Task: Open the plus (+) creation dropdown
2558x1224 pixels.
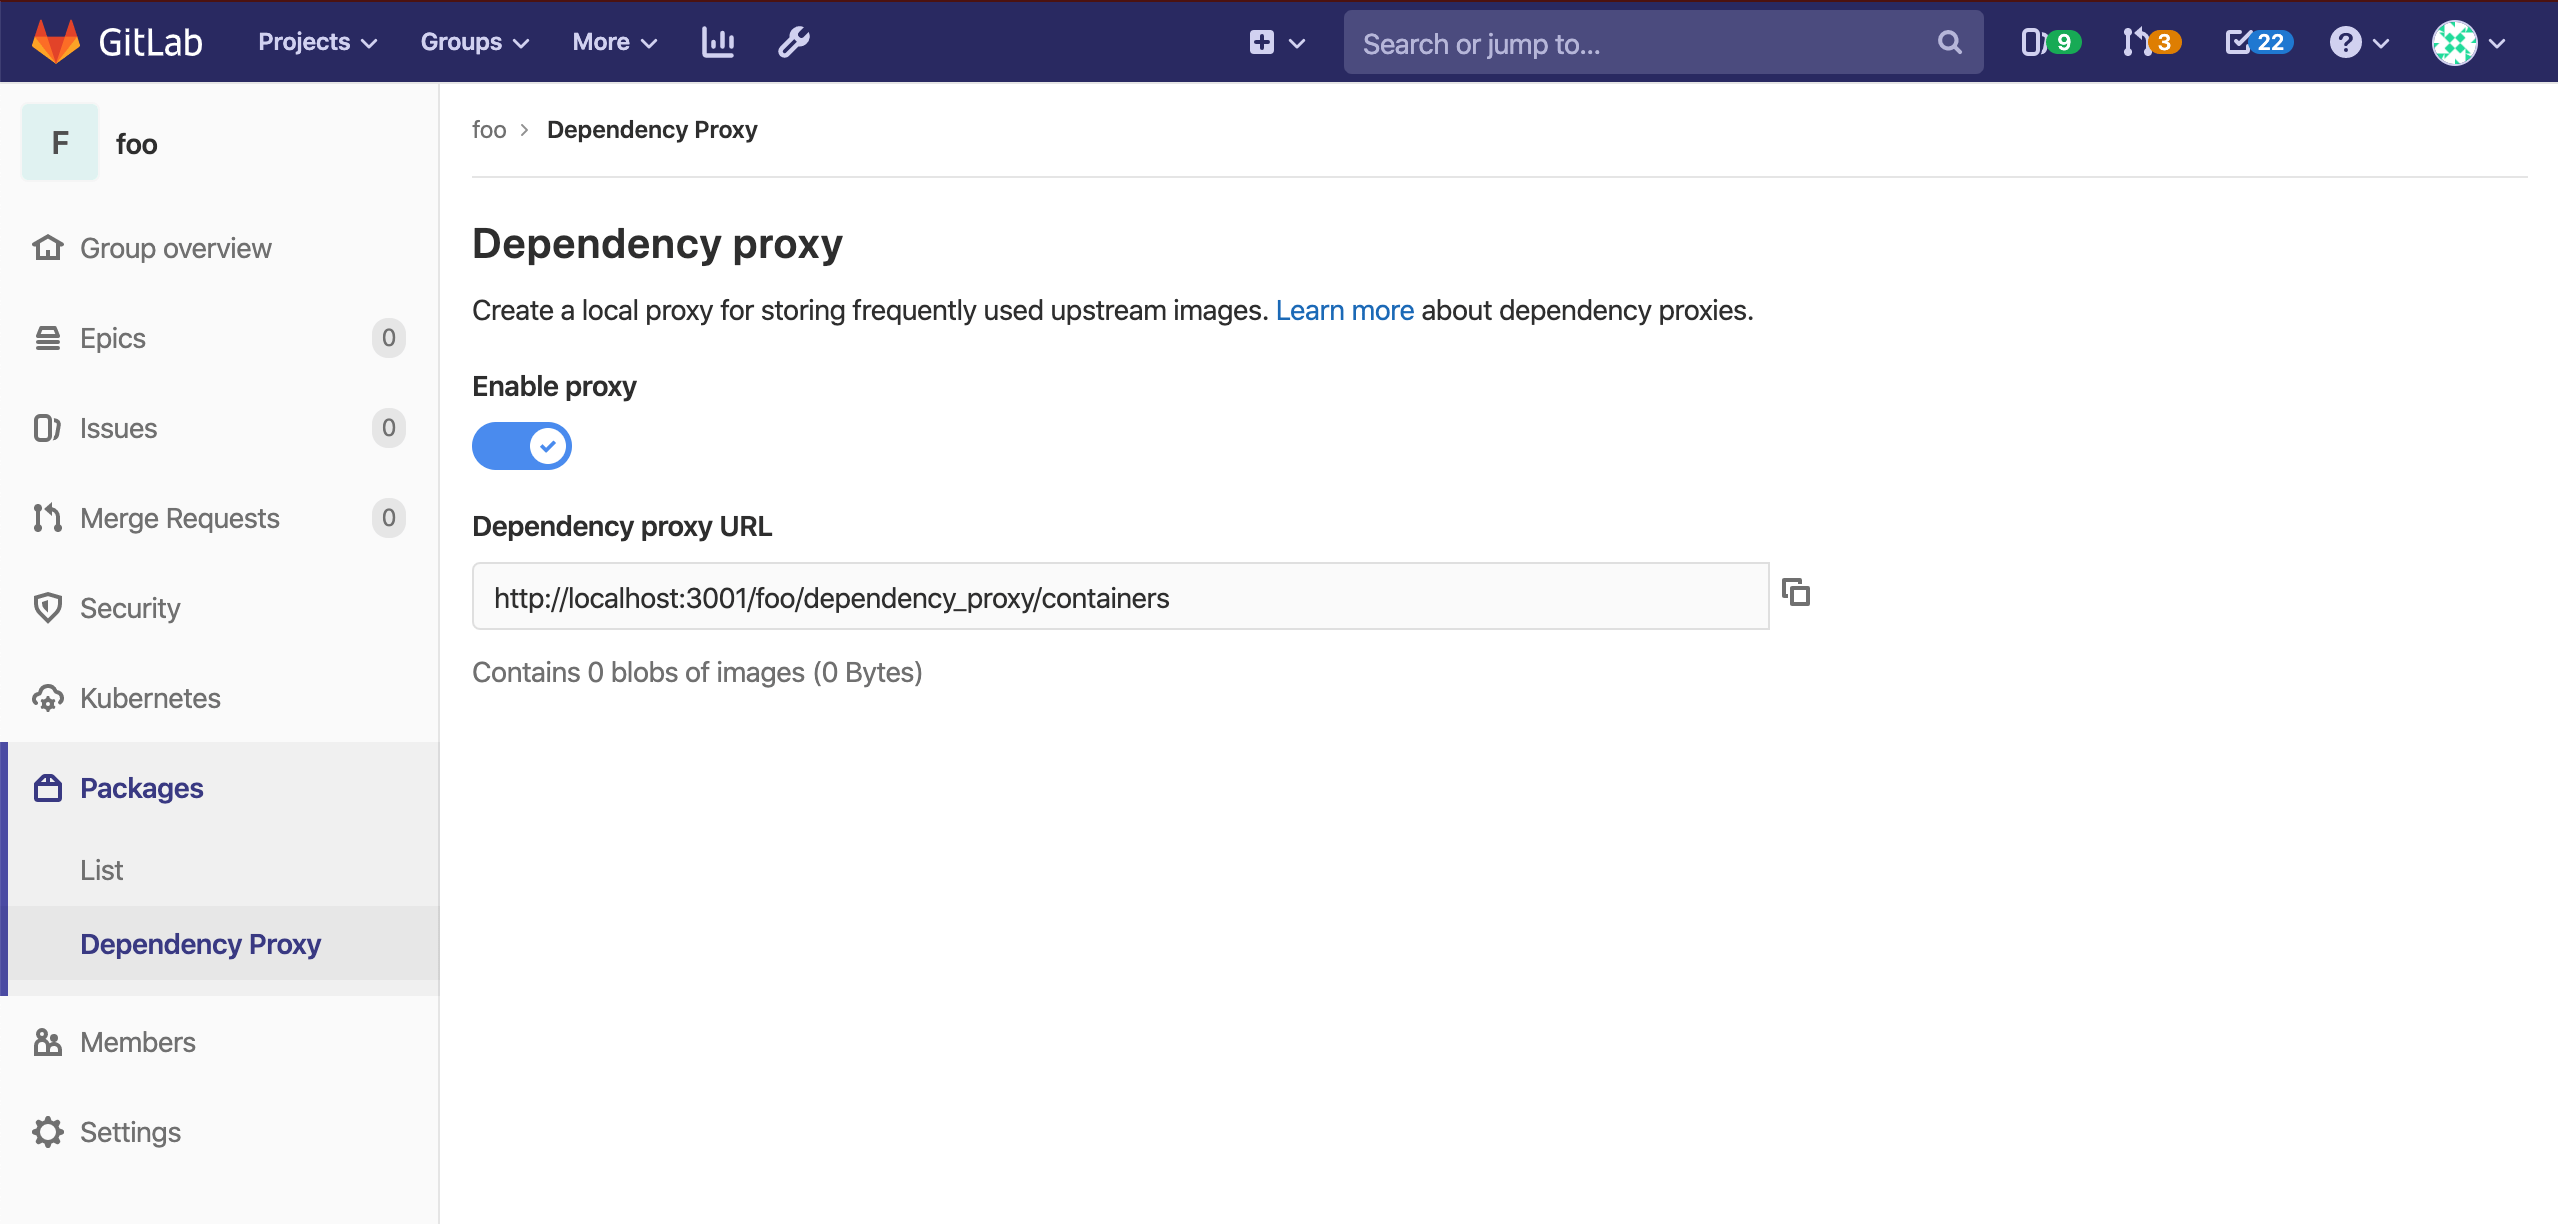Action: click(1274, 42)
